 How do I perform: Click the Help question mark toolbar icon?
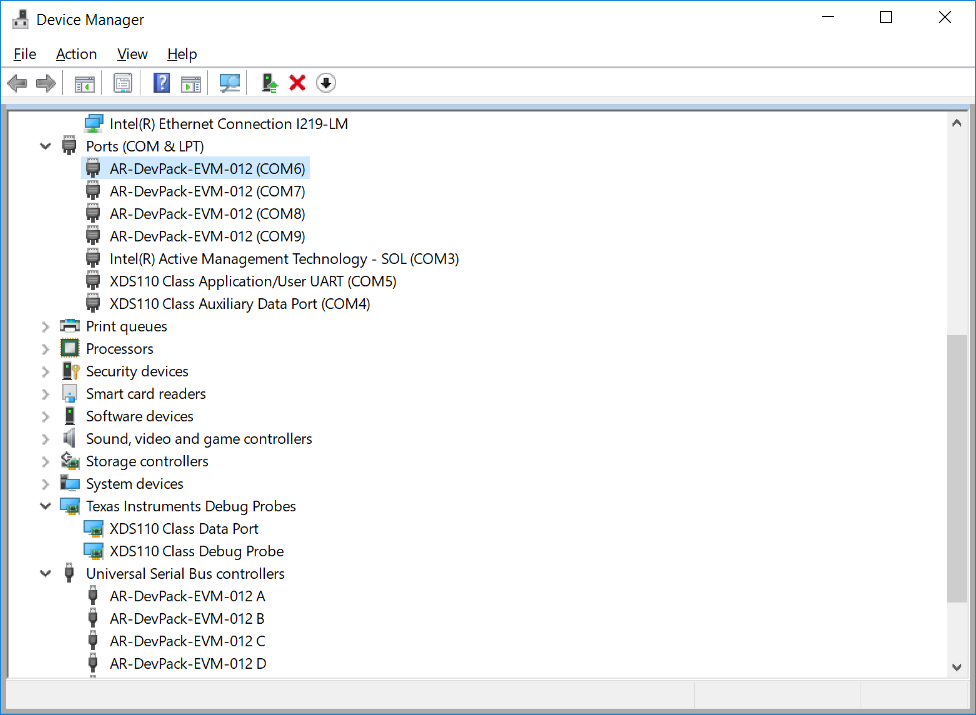pyautogui.click(x=161, y=82)
